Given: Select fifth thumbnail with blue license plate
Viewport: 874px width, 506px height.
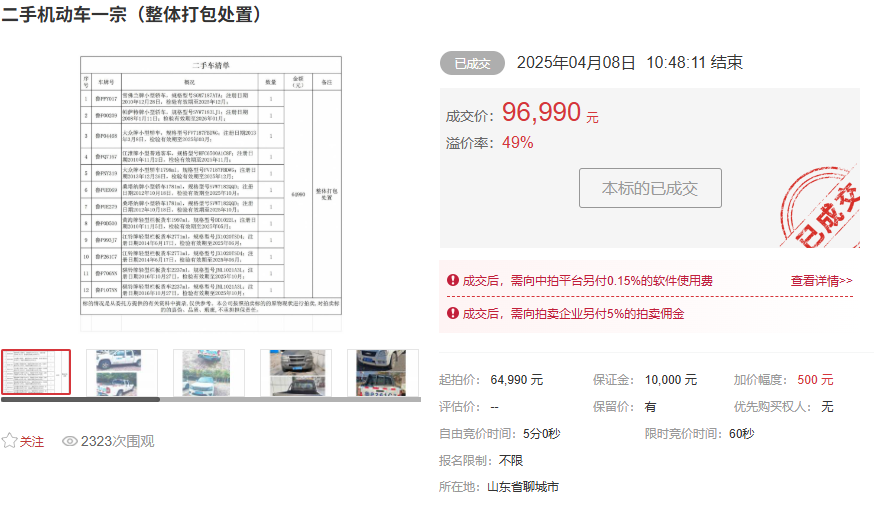Looking at the screenshot, I should click(382, 372).
